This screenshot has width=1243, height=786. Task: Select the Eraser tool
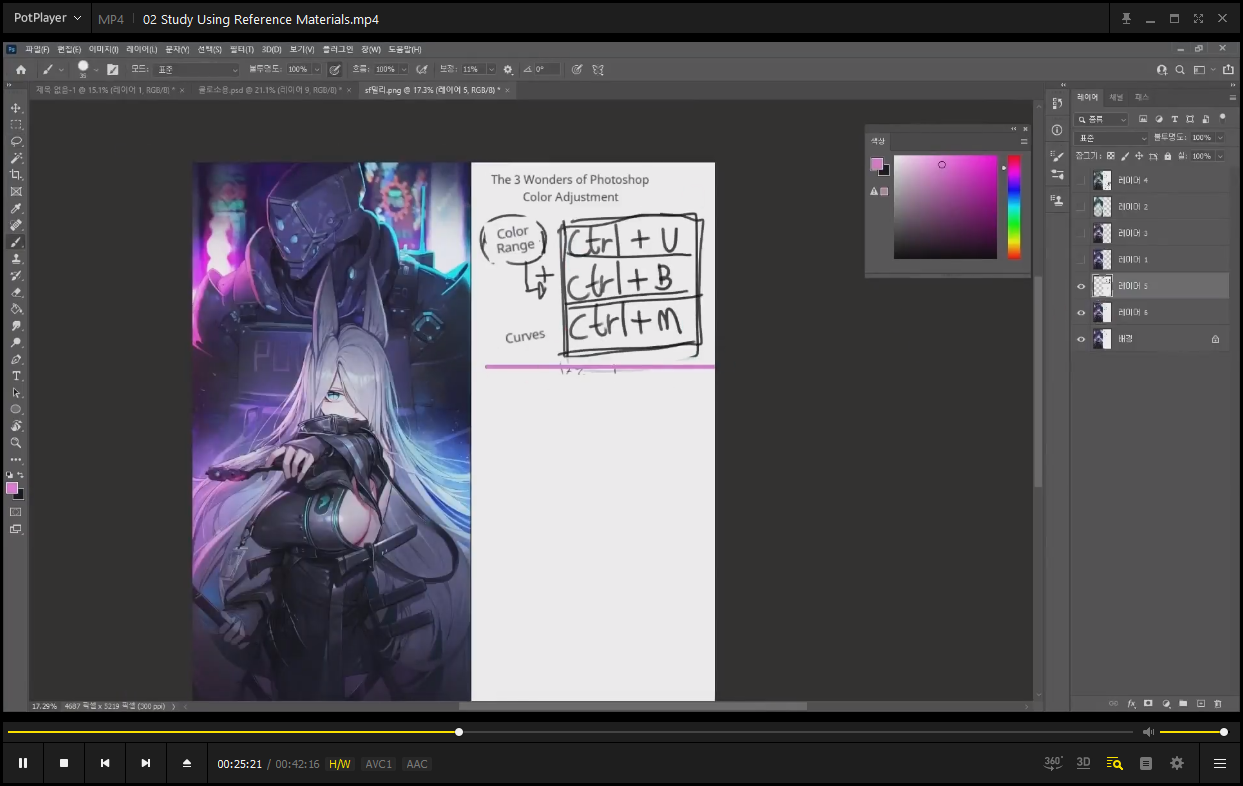click(x=16, y=292)
